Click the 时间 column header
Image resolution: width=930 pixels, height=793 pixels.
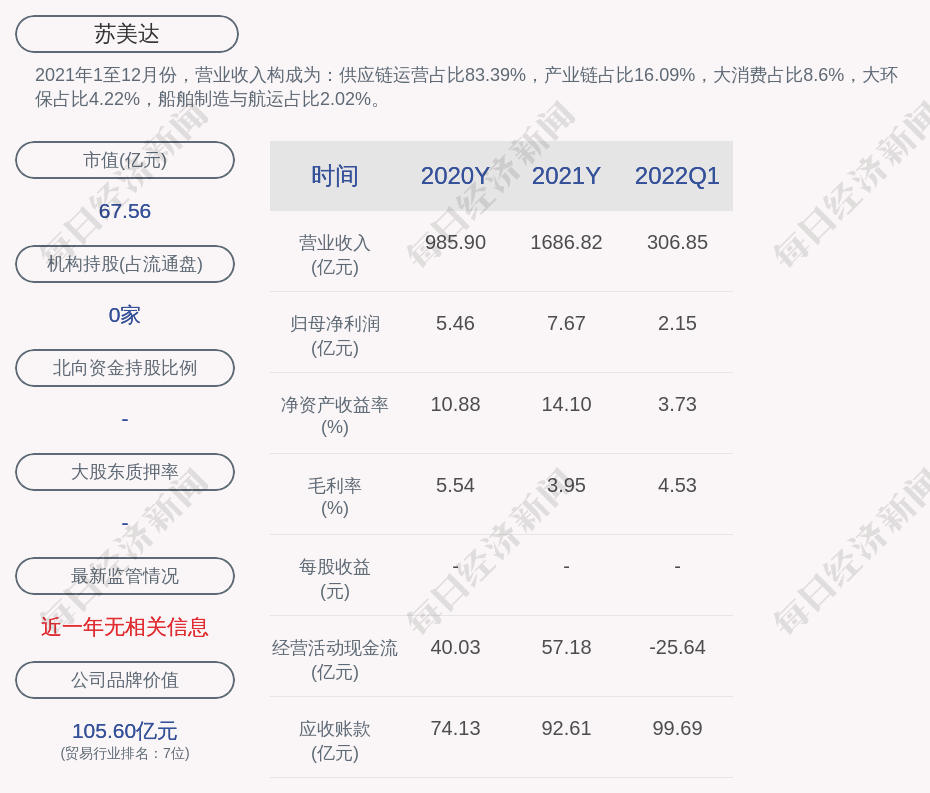pos(335,176)
